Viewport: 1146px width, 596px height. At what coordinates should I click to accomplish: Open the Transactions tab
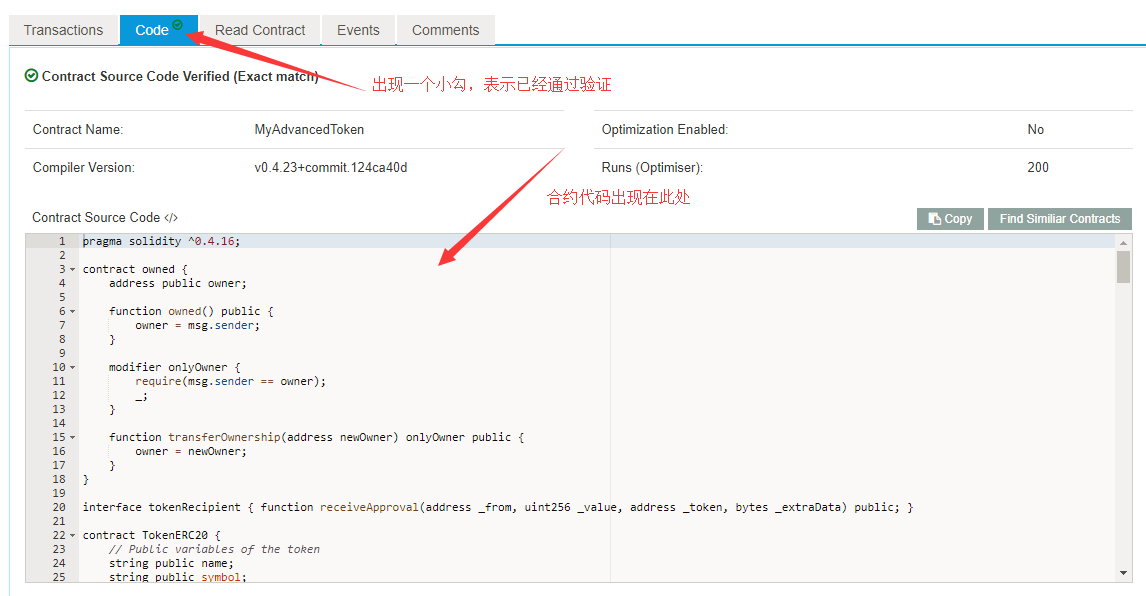64,30
